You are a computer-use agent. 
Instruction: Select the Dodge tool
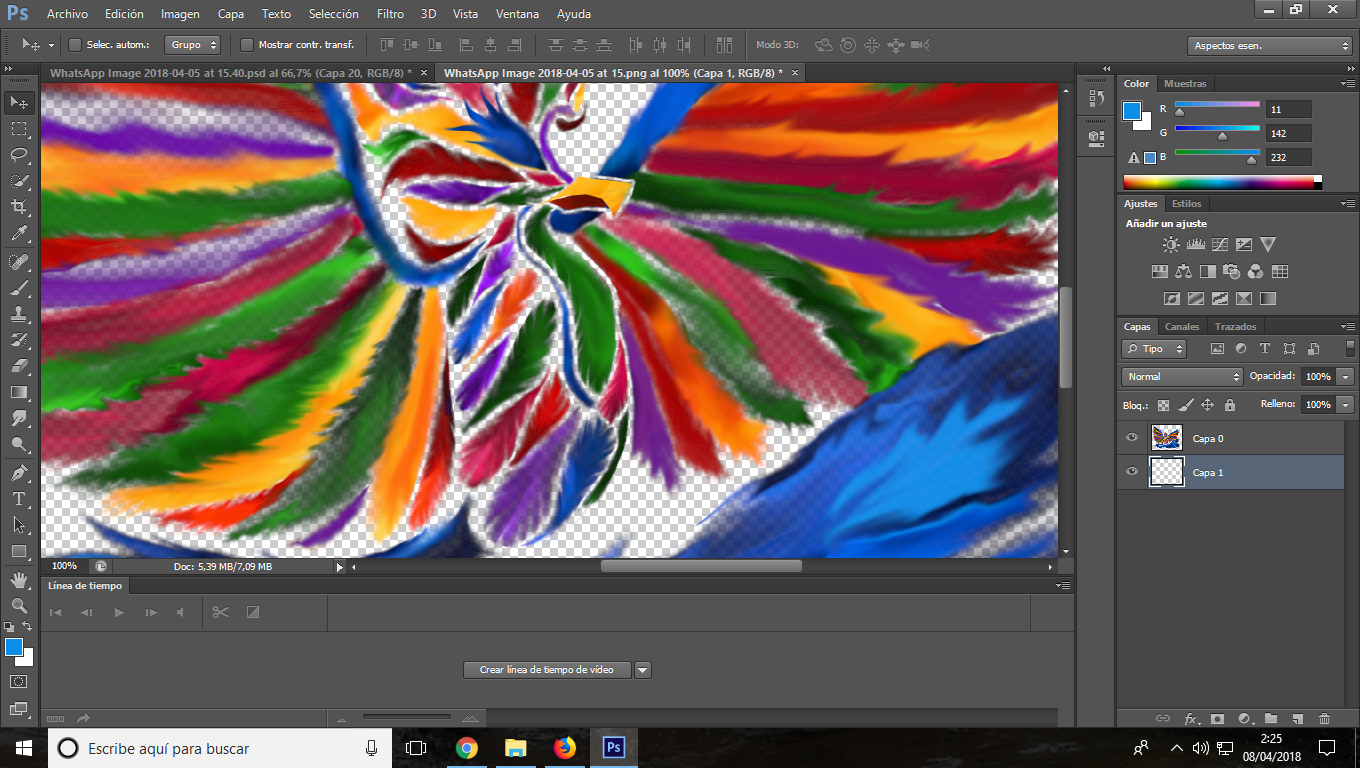click(19, 444)
